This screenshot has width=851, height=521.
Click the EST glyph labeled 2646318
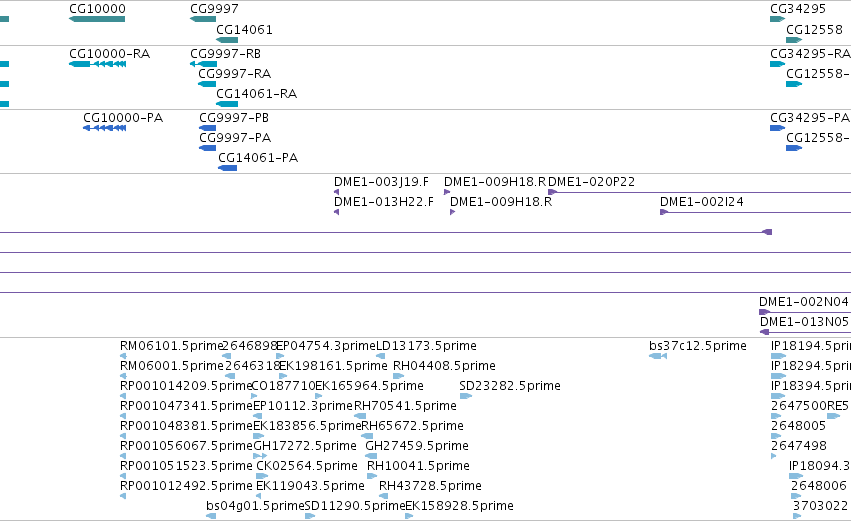230,376
